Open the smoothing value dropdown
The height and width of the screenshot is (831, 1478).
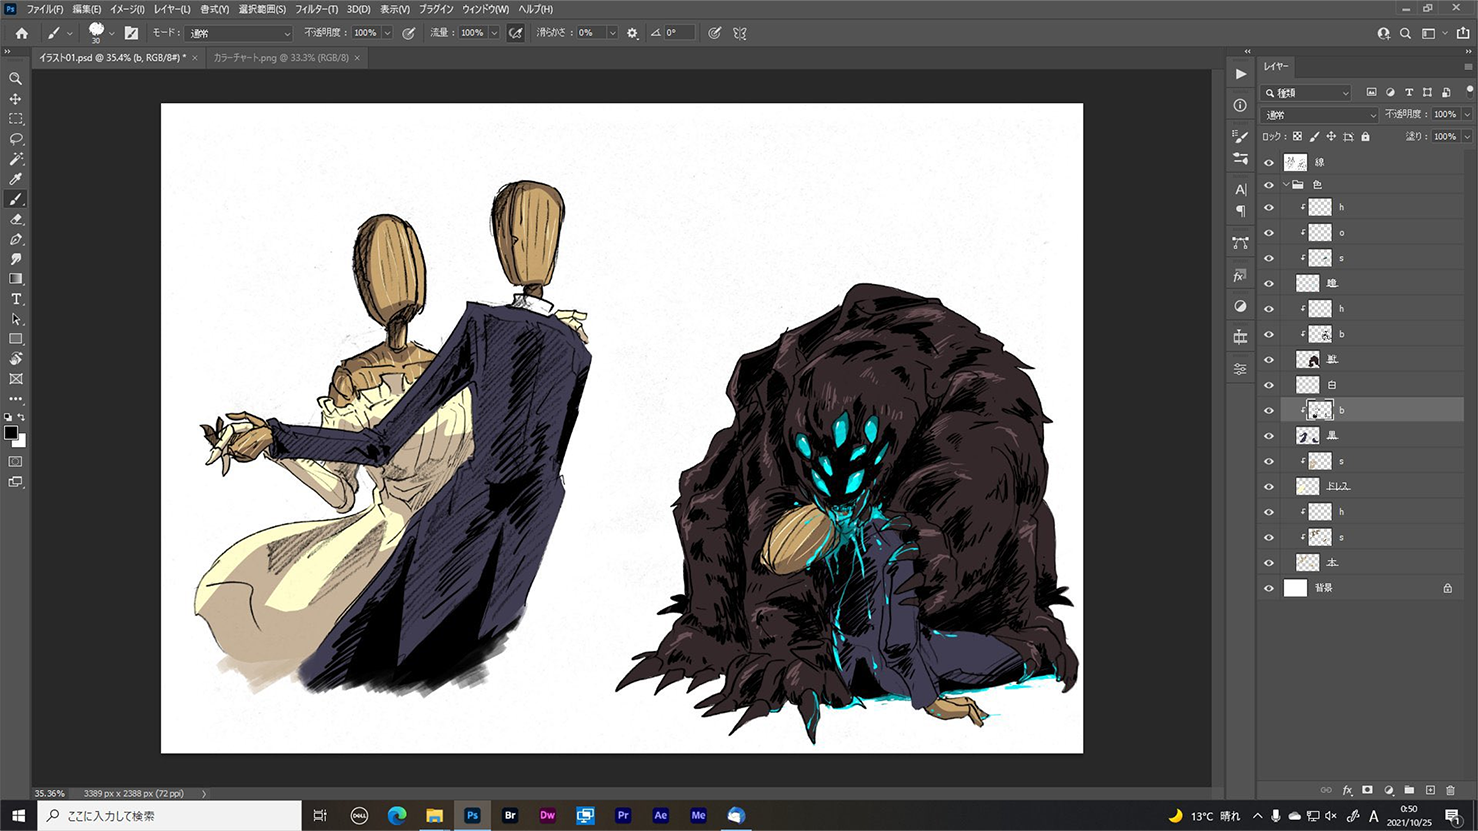(x=612, y=33)
